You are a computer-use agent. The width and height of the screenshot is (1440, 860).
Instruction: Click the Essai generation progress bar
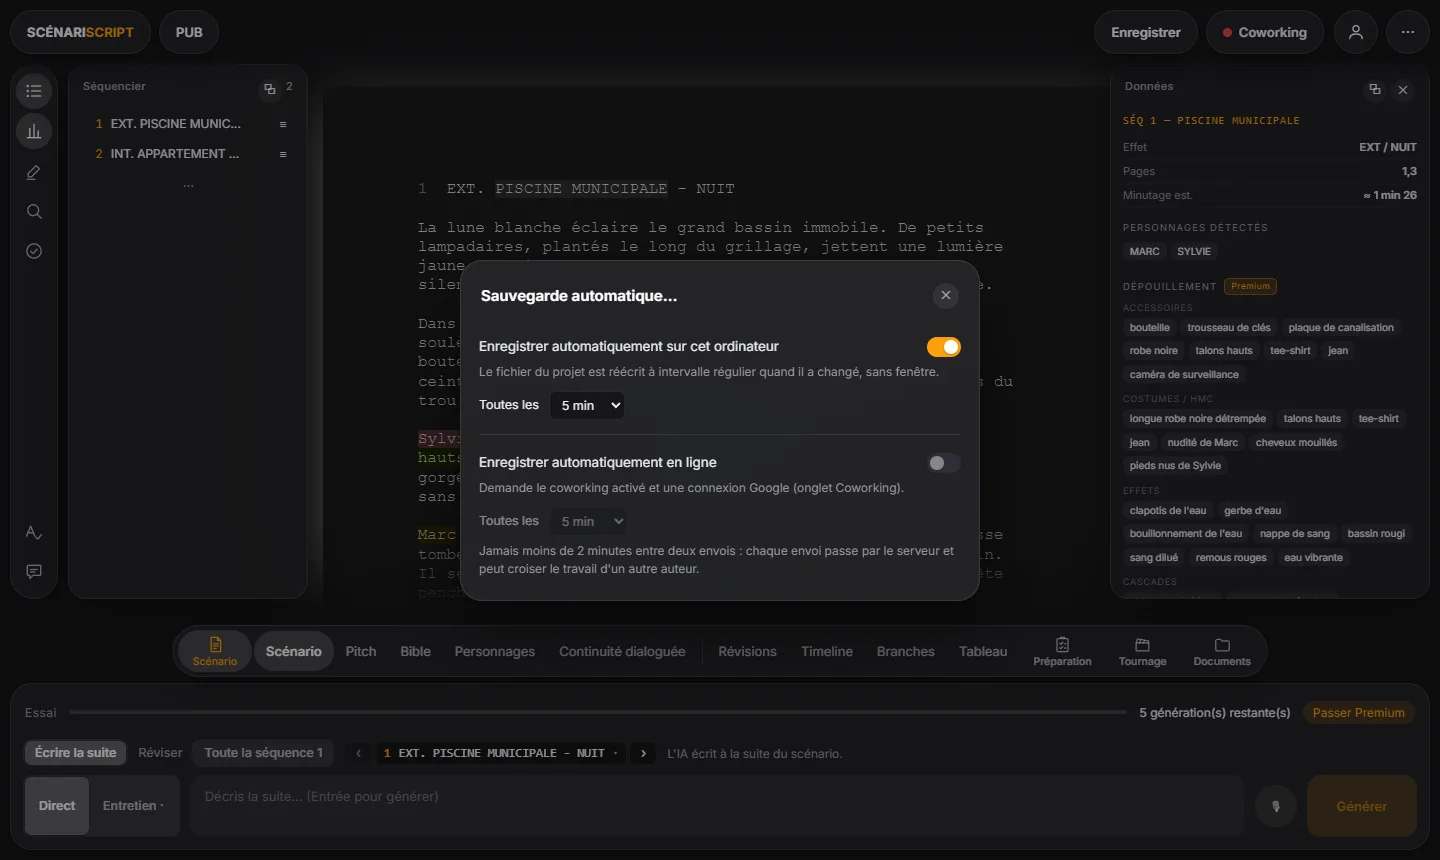597,713
